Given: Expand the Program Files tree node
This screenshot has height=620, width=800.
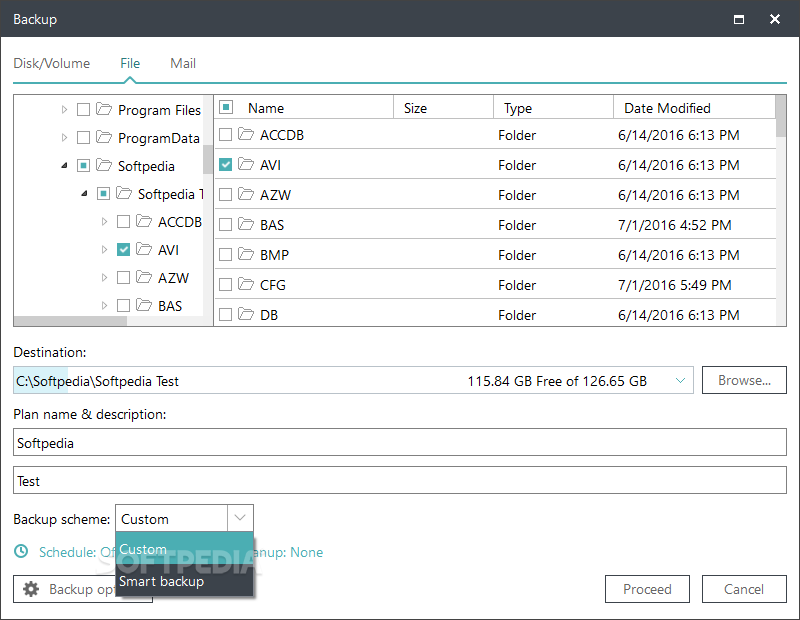Looking at the screenshot, I should [64, 110].
